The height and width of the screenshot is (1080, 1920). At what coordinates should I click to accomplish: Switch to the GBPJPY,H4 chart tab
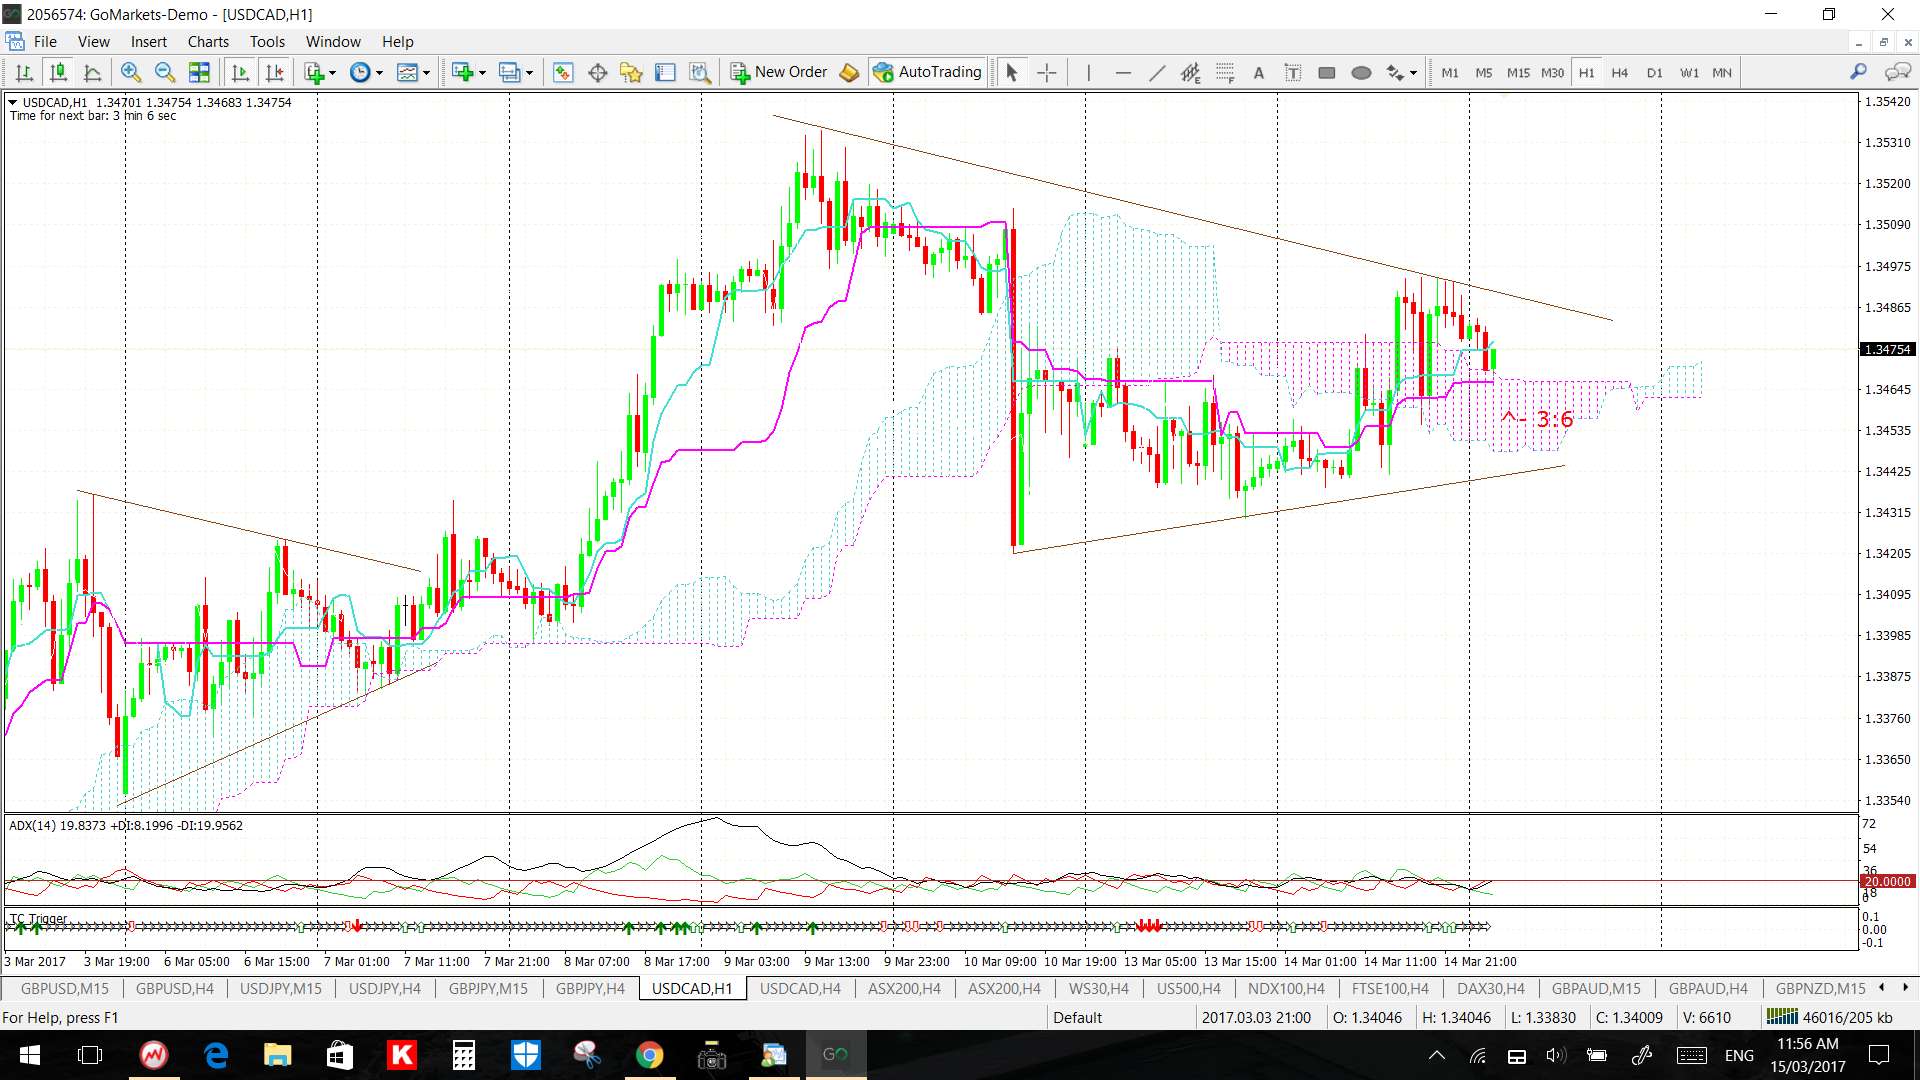[589, 988]
